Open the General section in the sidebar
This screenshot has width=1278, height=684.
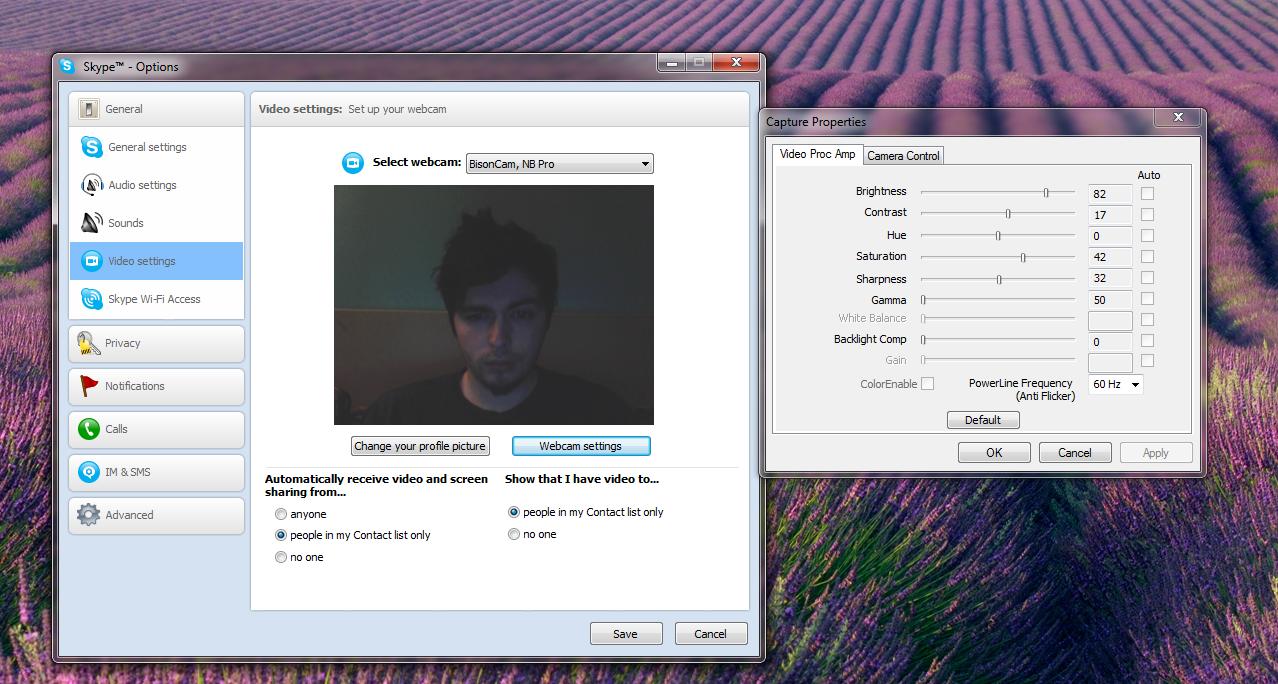[157, 109]
